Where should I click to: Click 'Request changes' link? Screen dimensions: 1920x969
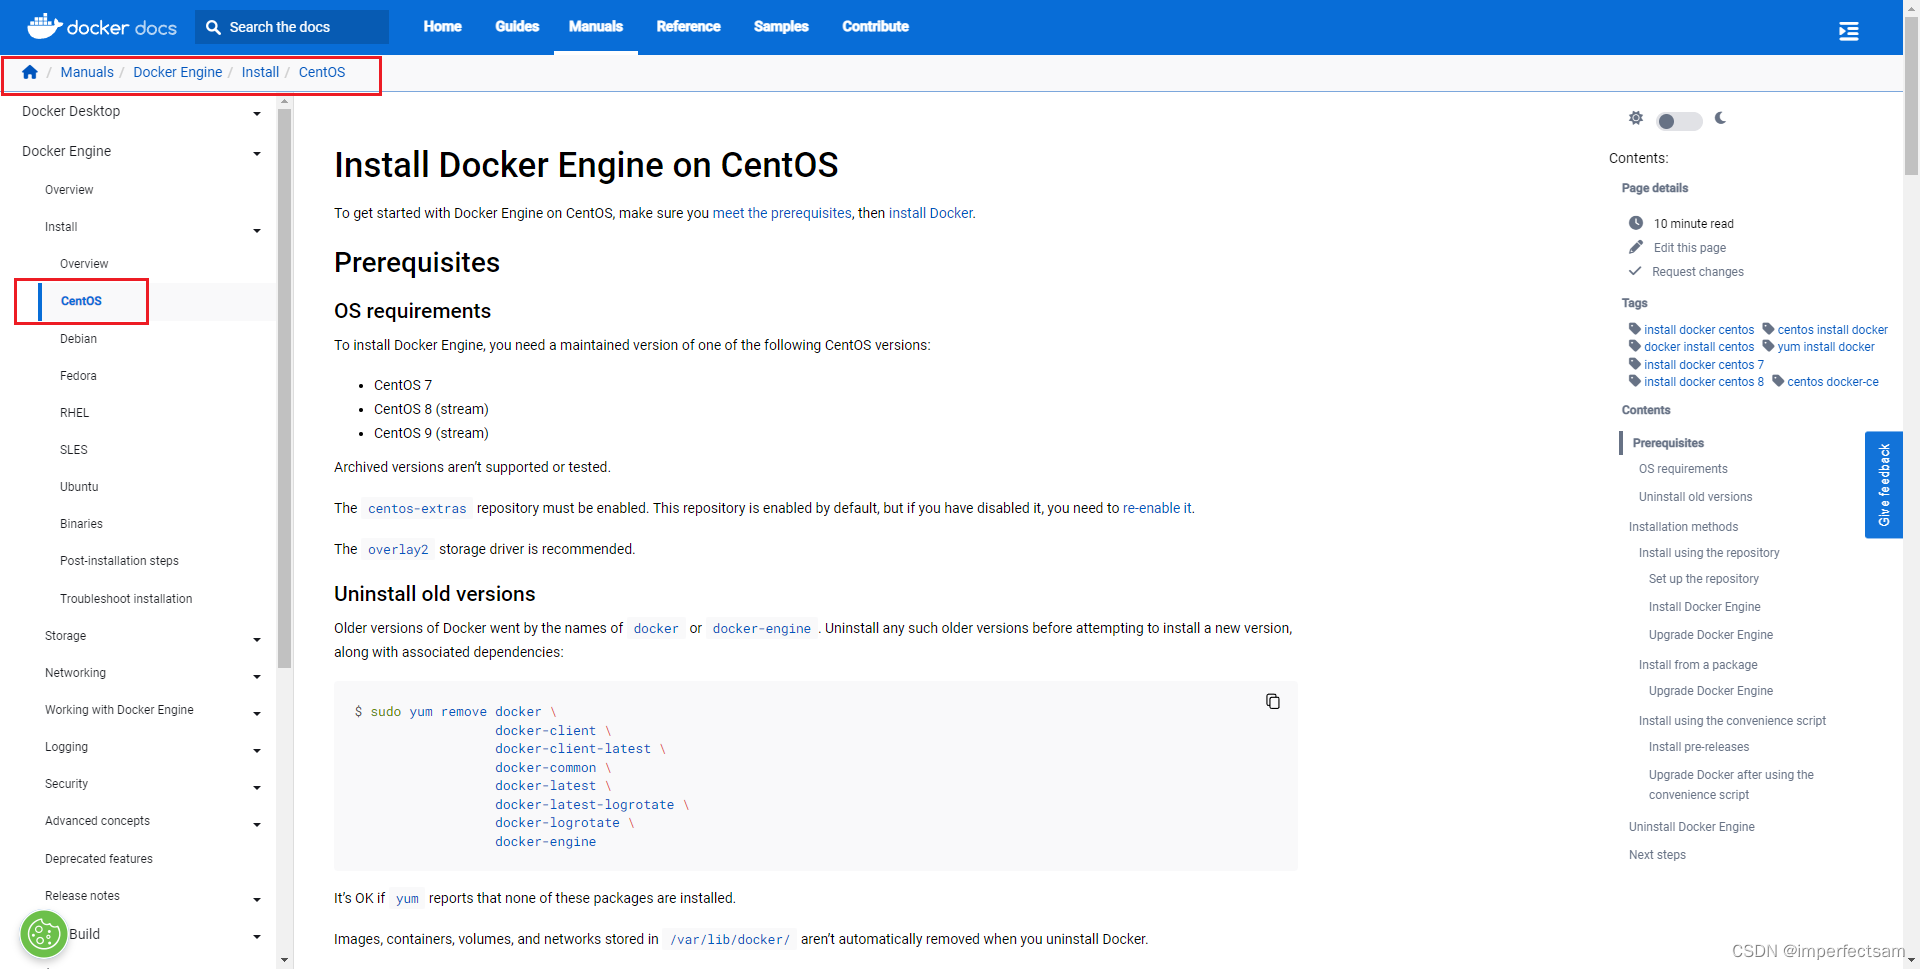pos(1697,272)
